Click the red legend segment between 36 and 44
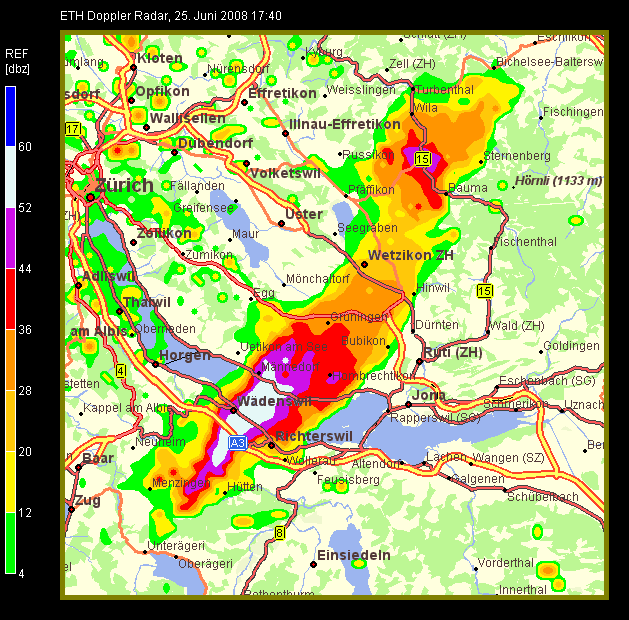This screenshot has width=629, height=620. coord(10,299)
